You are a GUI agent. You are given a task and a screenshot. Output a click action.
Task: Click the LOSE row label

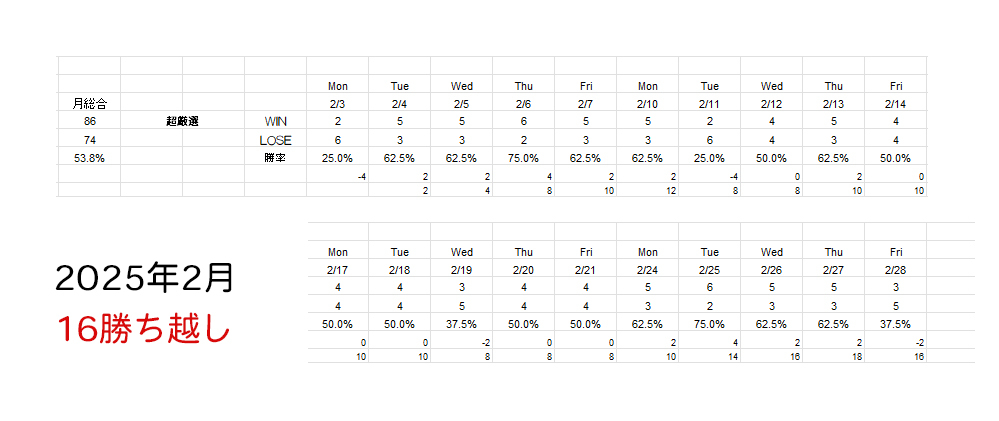[275, 140]
